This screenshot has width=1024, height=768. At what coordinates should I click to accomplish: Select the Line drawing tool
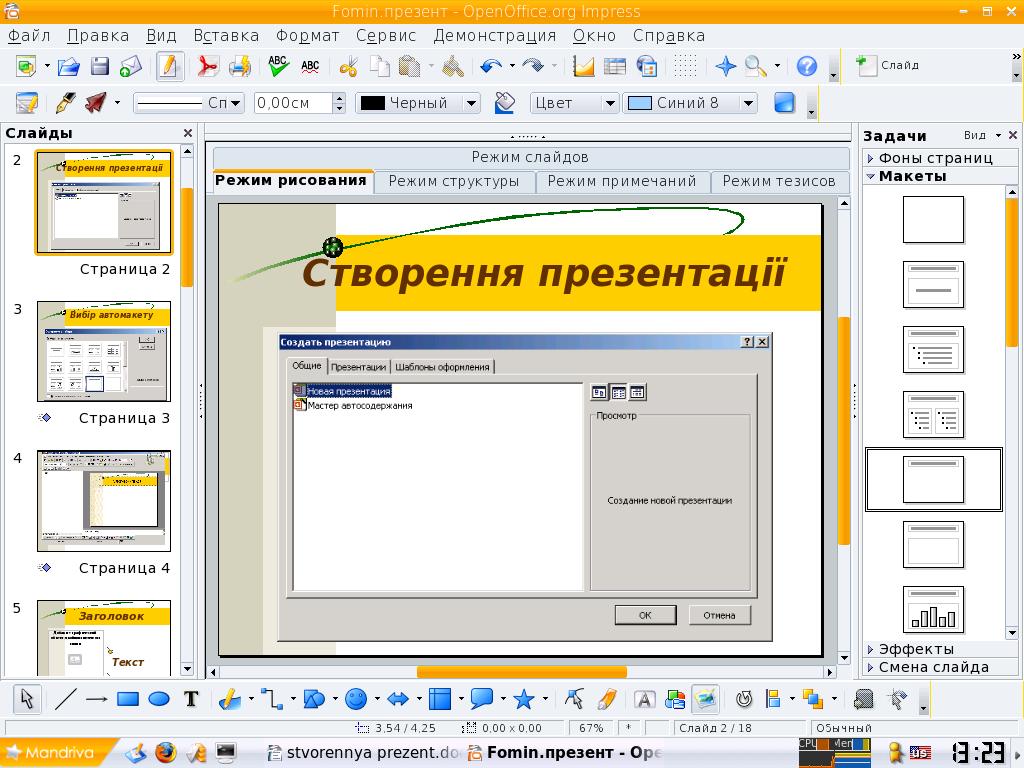[x=65, y=700]
